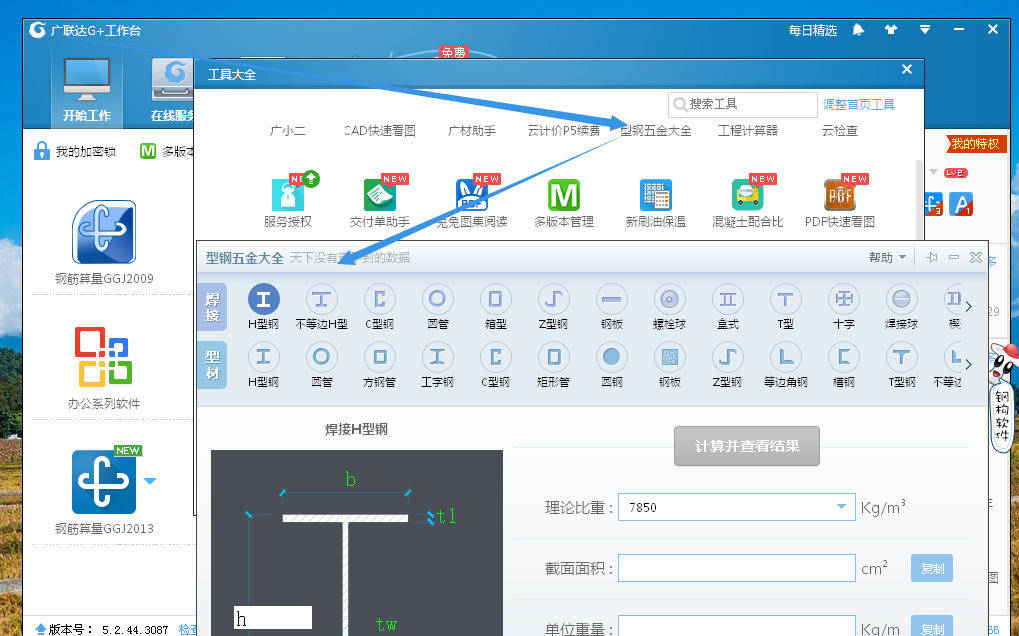Choose welded 圆管 section icon
This screenshot has height=636, width=1019.
437,299
